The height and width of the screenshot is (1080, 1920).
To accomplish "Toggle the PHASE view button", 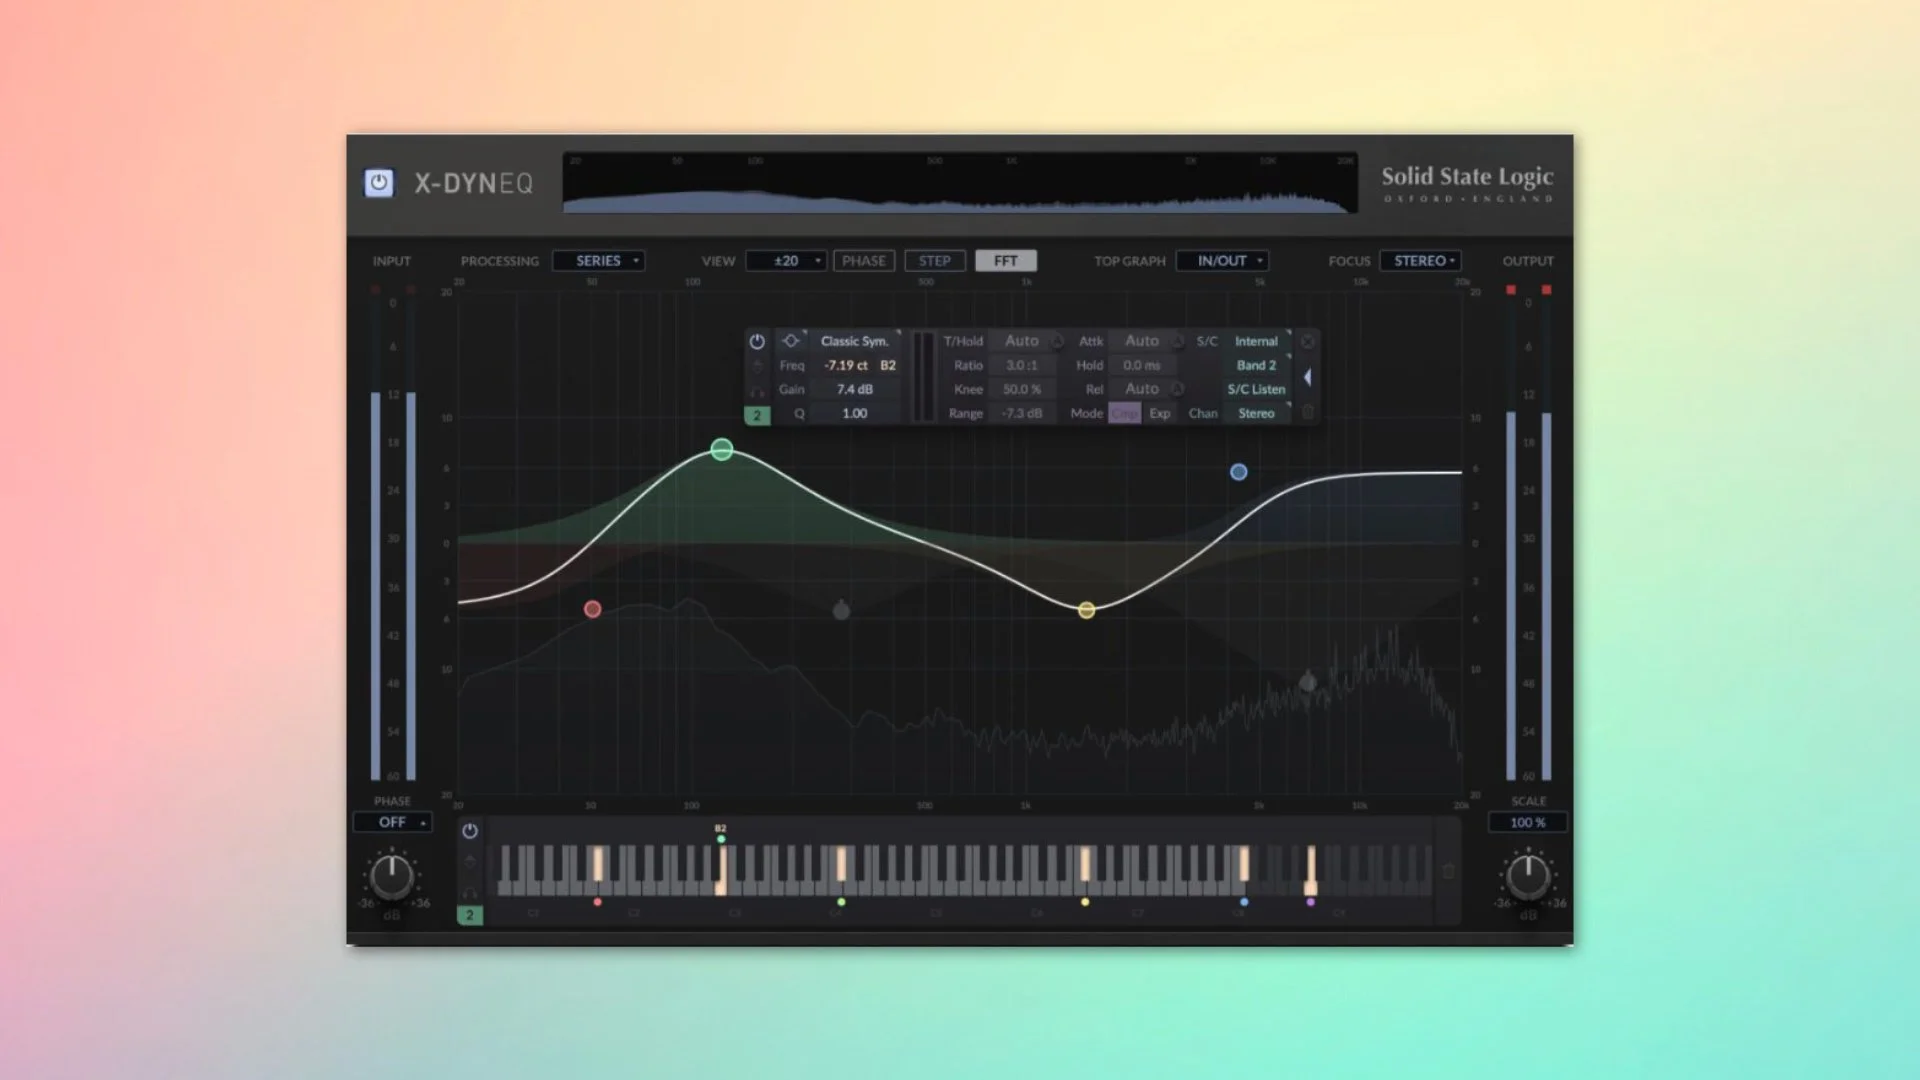I will pos(864,261).
